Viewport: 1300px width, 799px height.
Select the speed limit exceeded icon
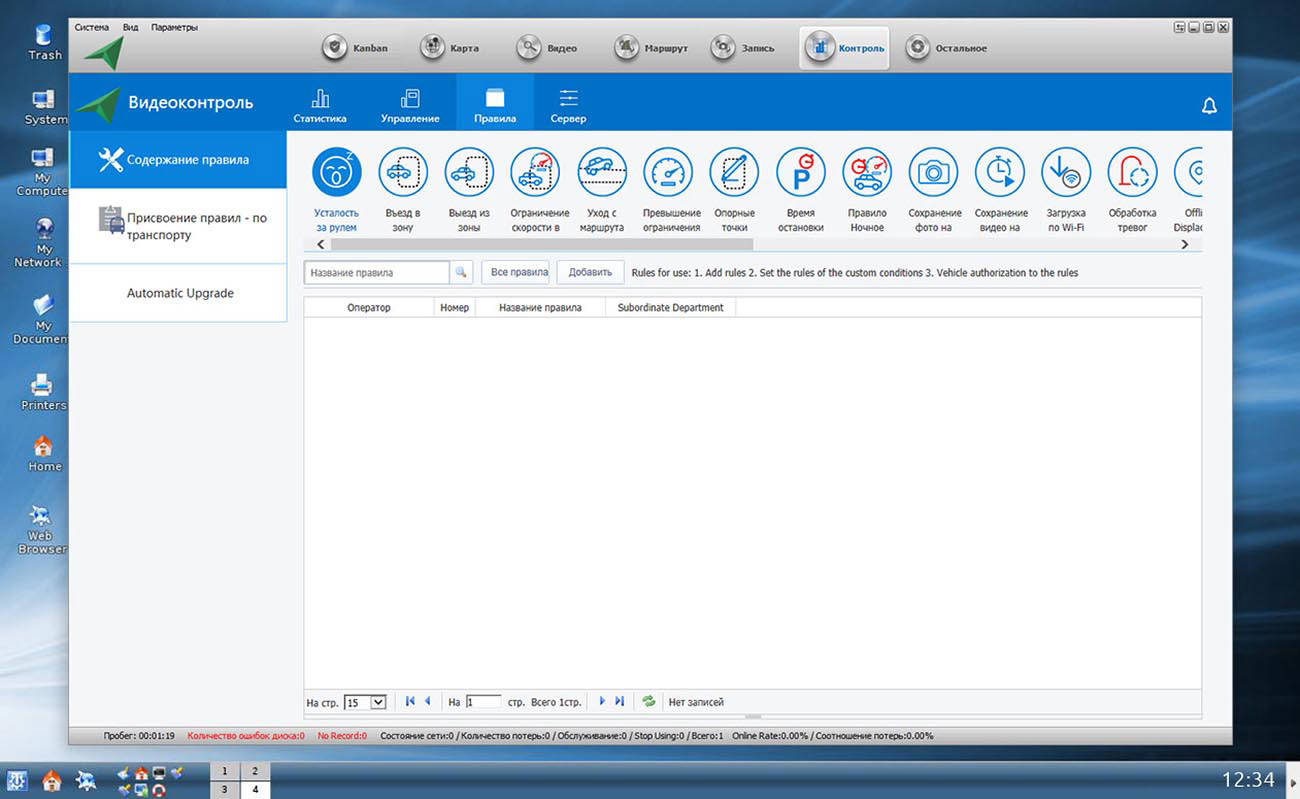coord(668,173)
